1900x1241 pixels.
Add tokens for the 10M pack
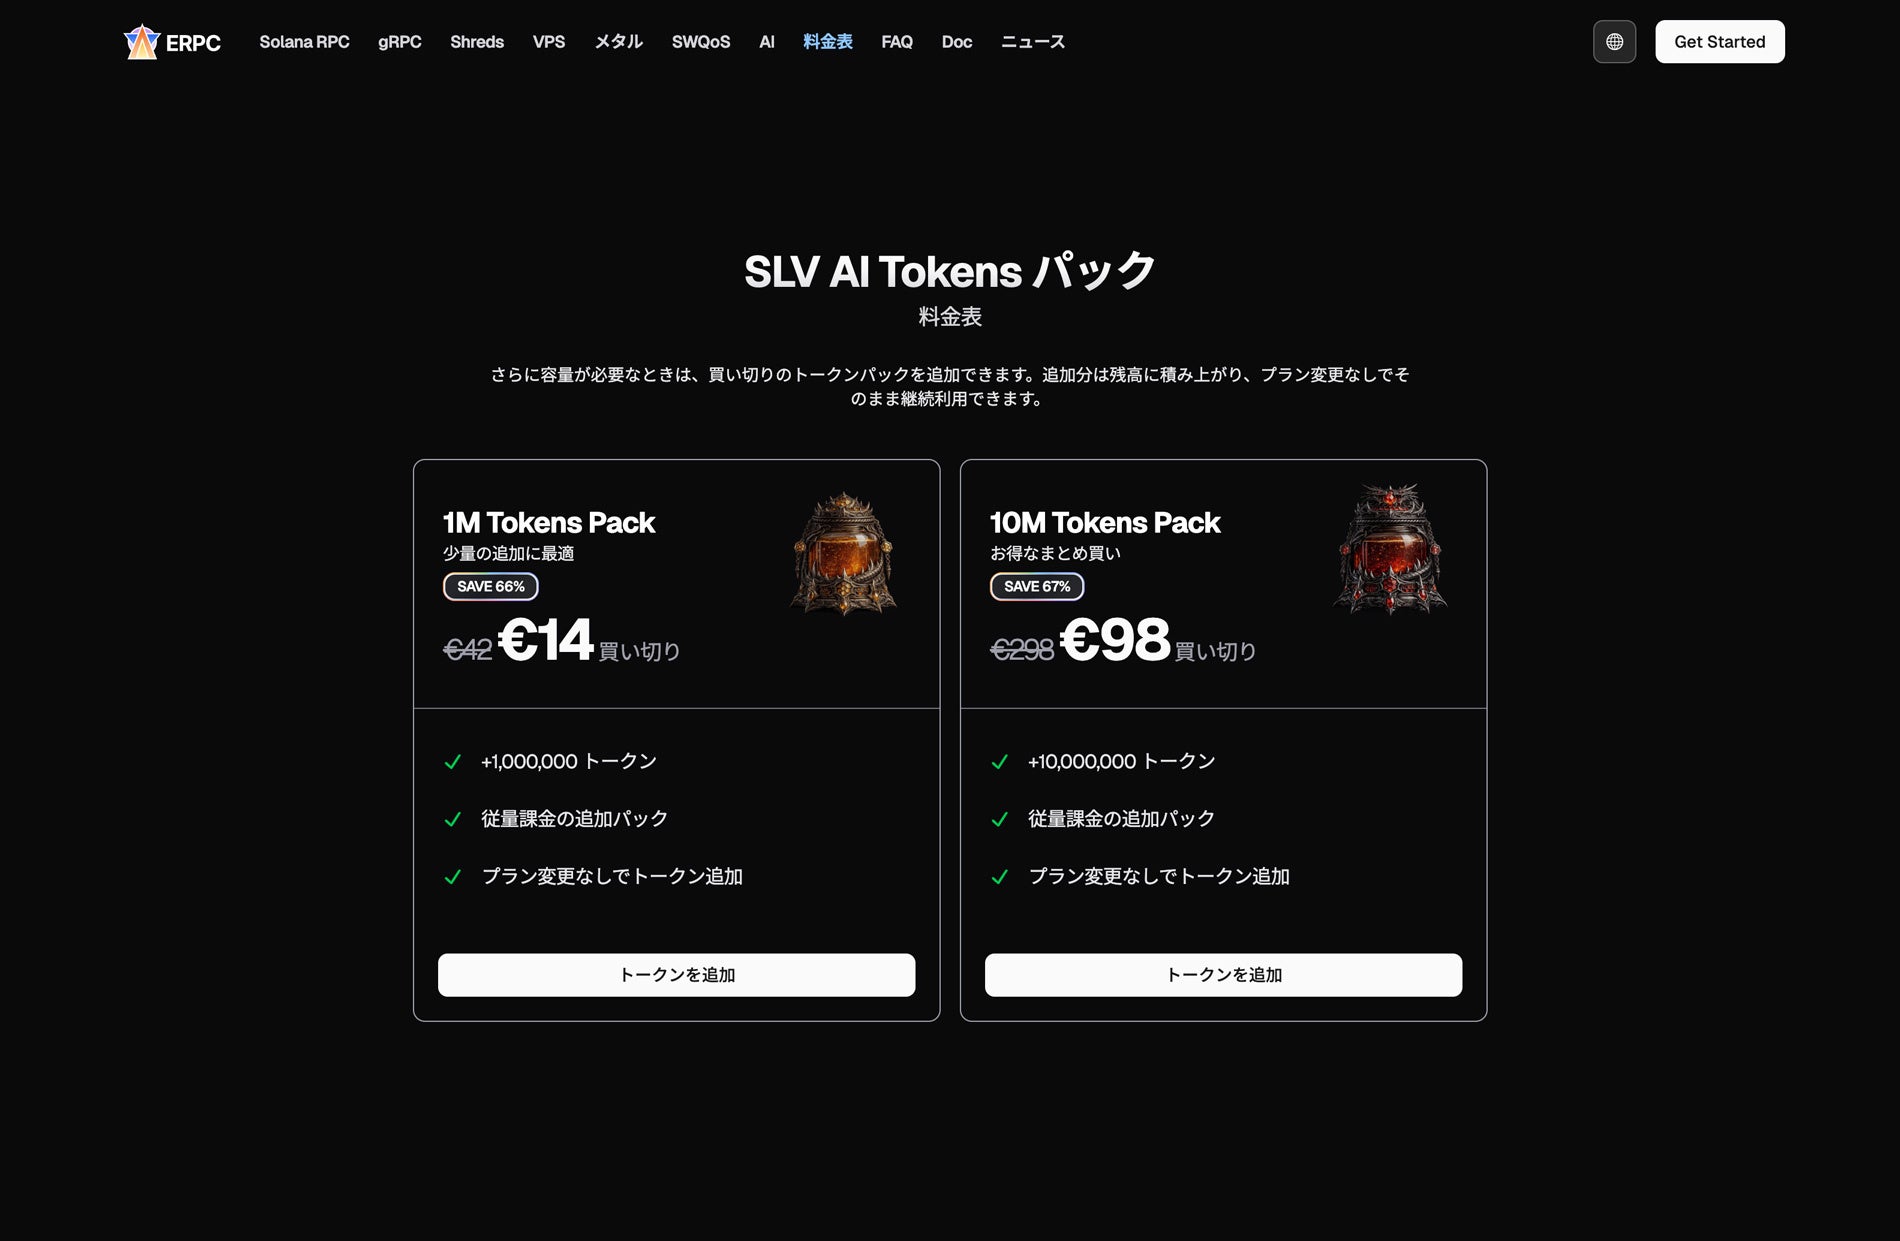(x=1224, y=975)
